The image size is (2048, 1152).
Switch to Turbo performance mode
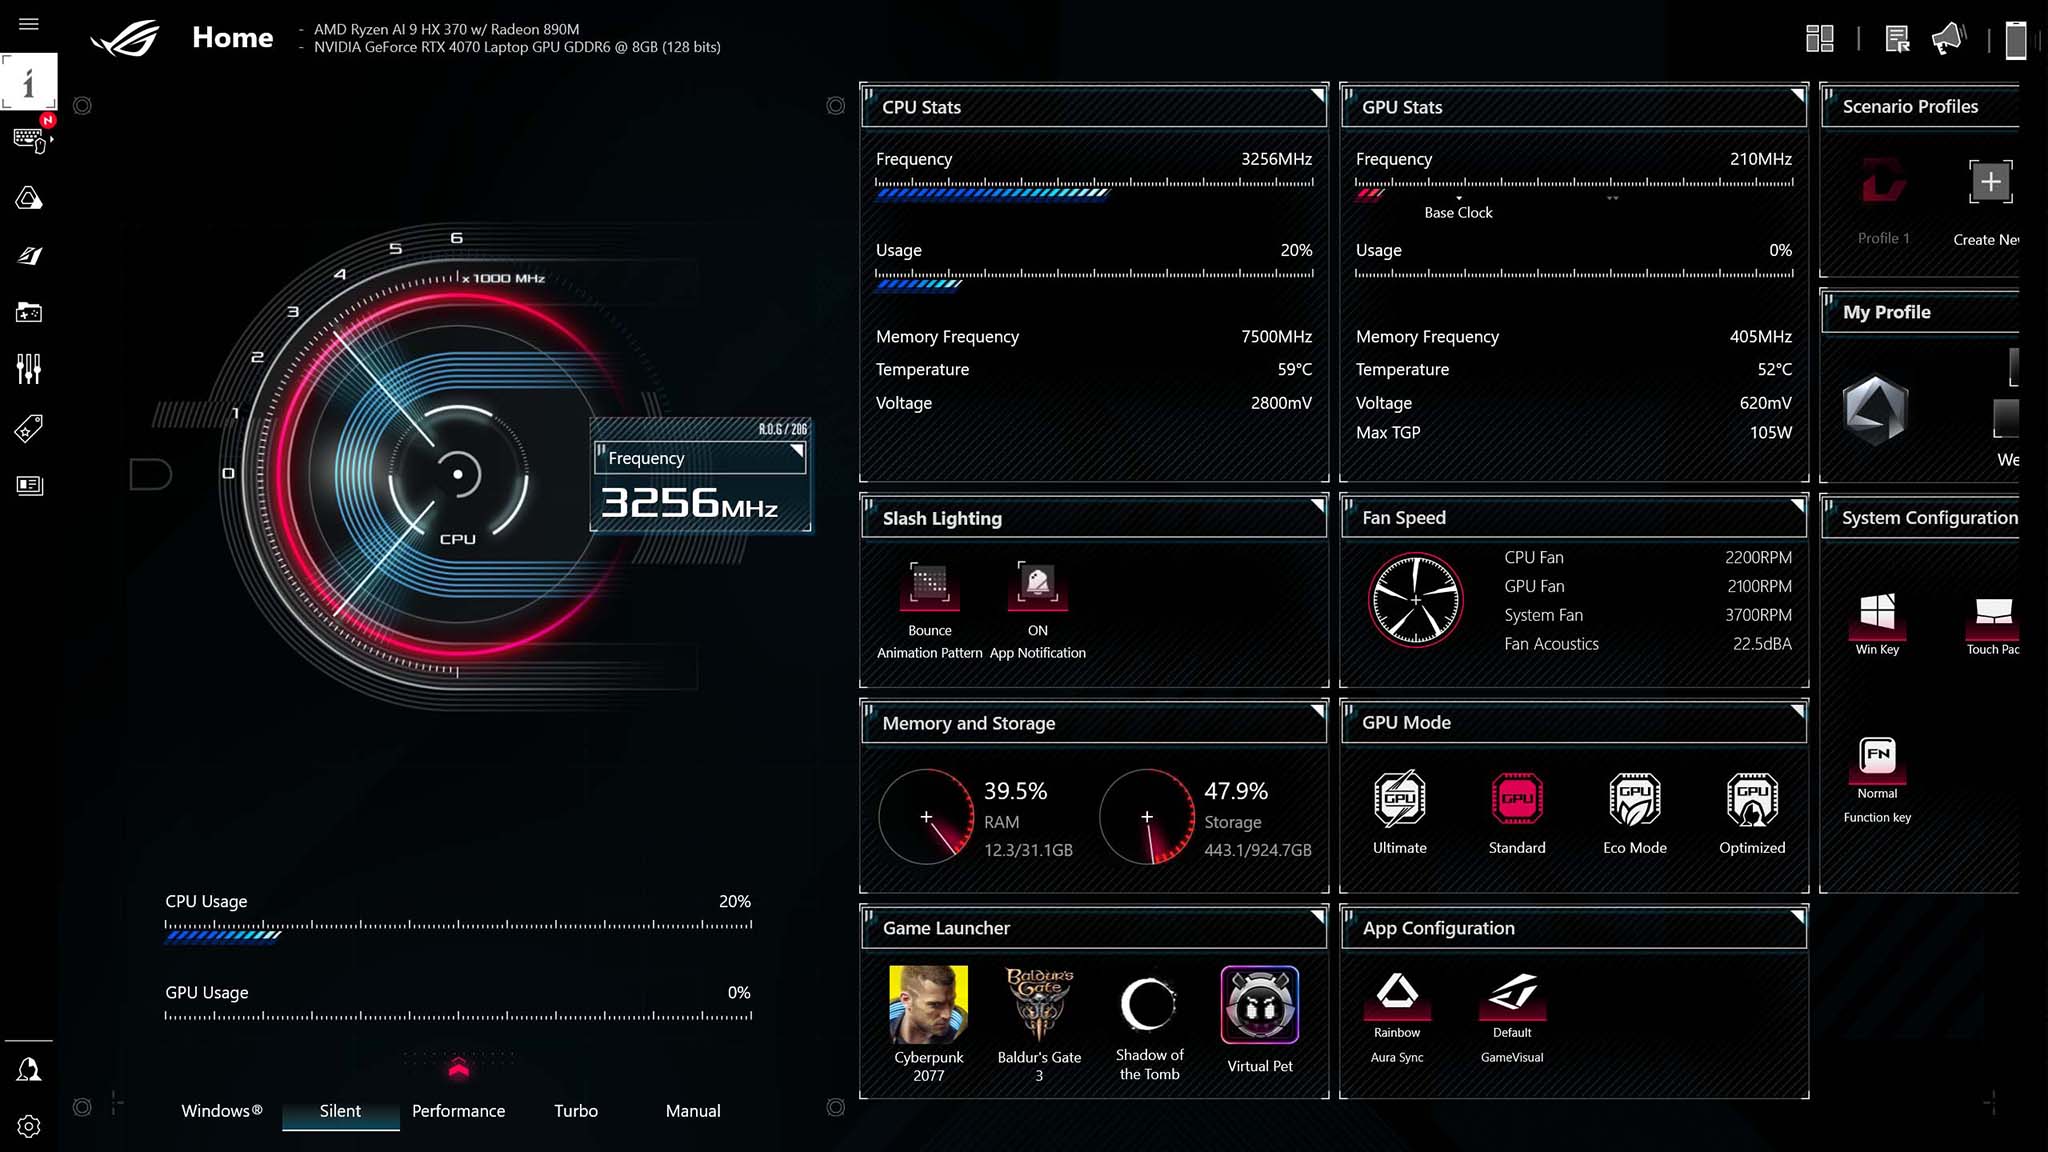coord(575,1110)
